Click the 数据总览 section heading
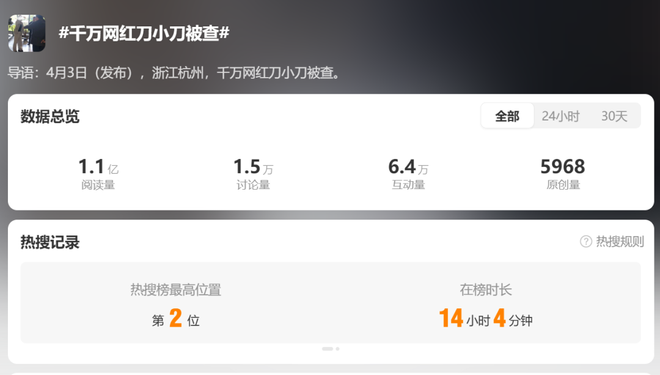This screenshot has width=660, height=375. point(50,116)
